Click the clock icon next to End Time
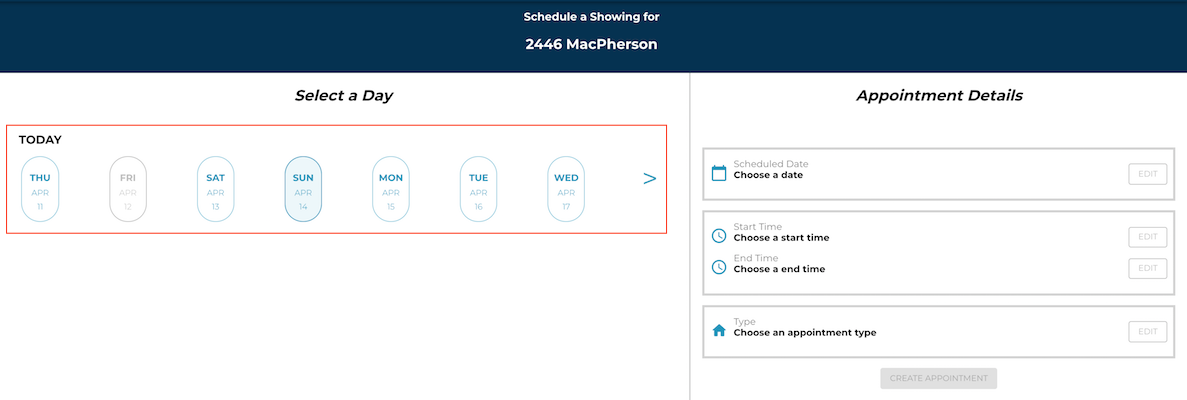This screenshot has width=1187, height=400. tap(719, 267)
